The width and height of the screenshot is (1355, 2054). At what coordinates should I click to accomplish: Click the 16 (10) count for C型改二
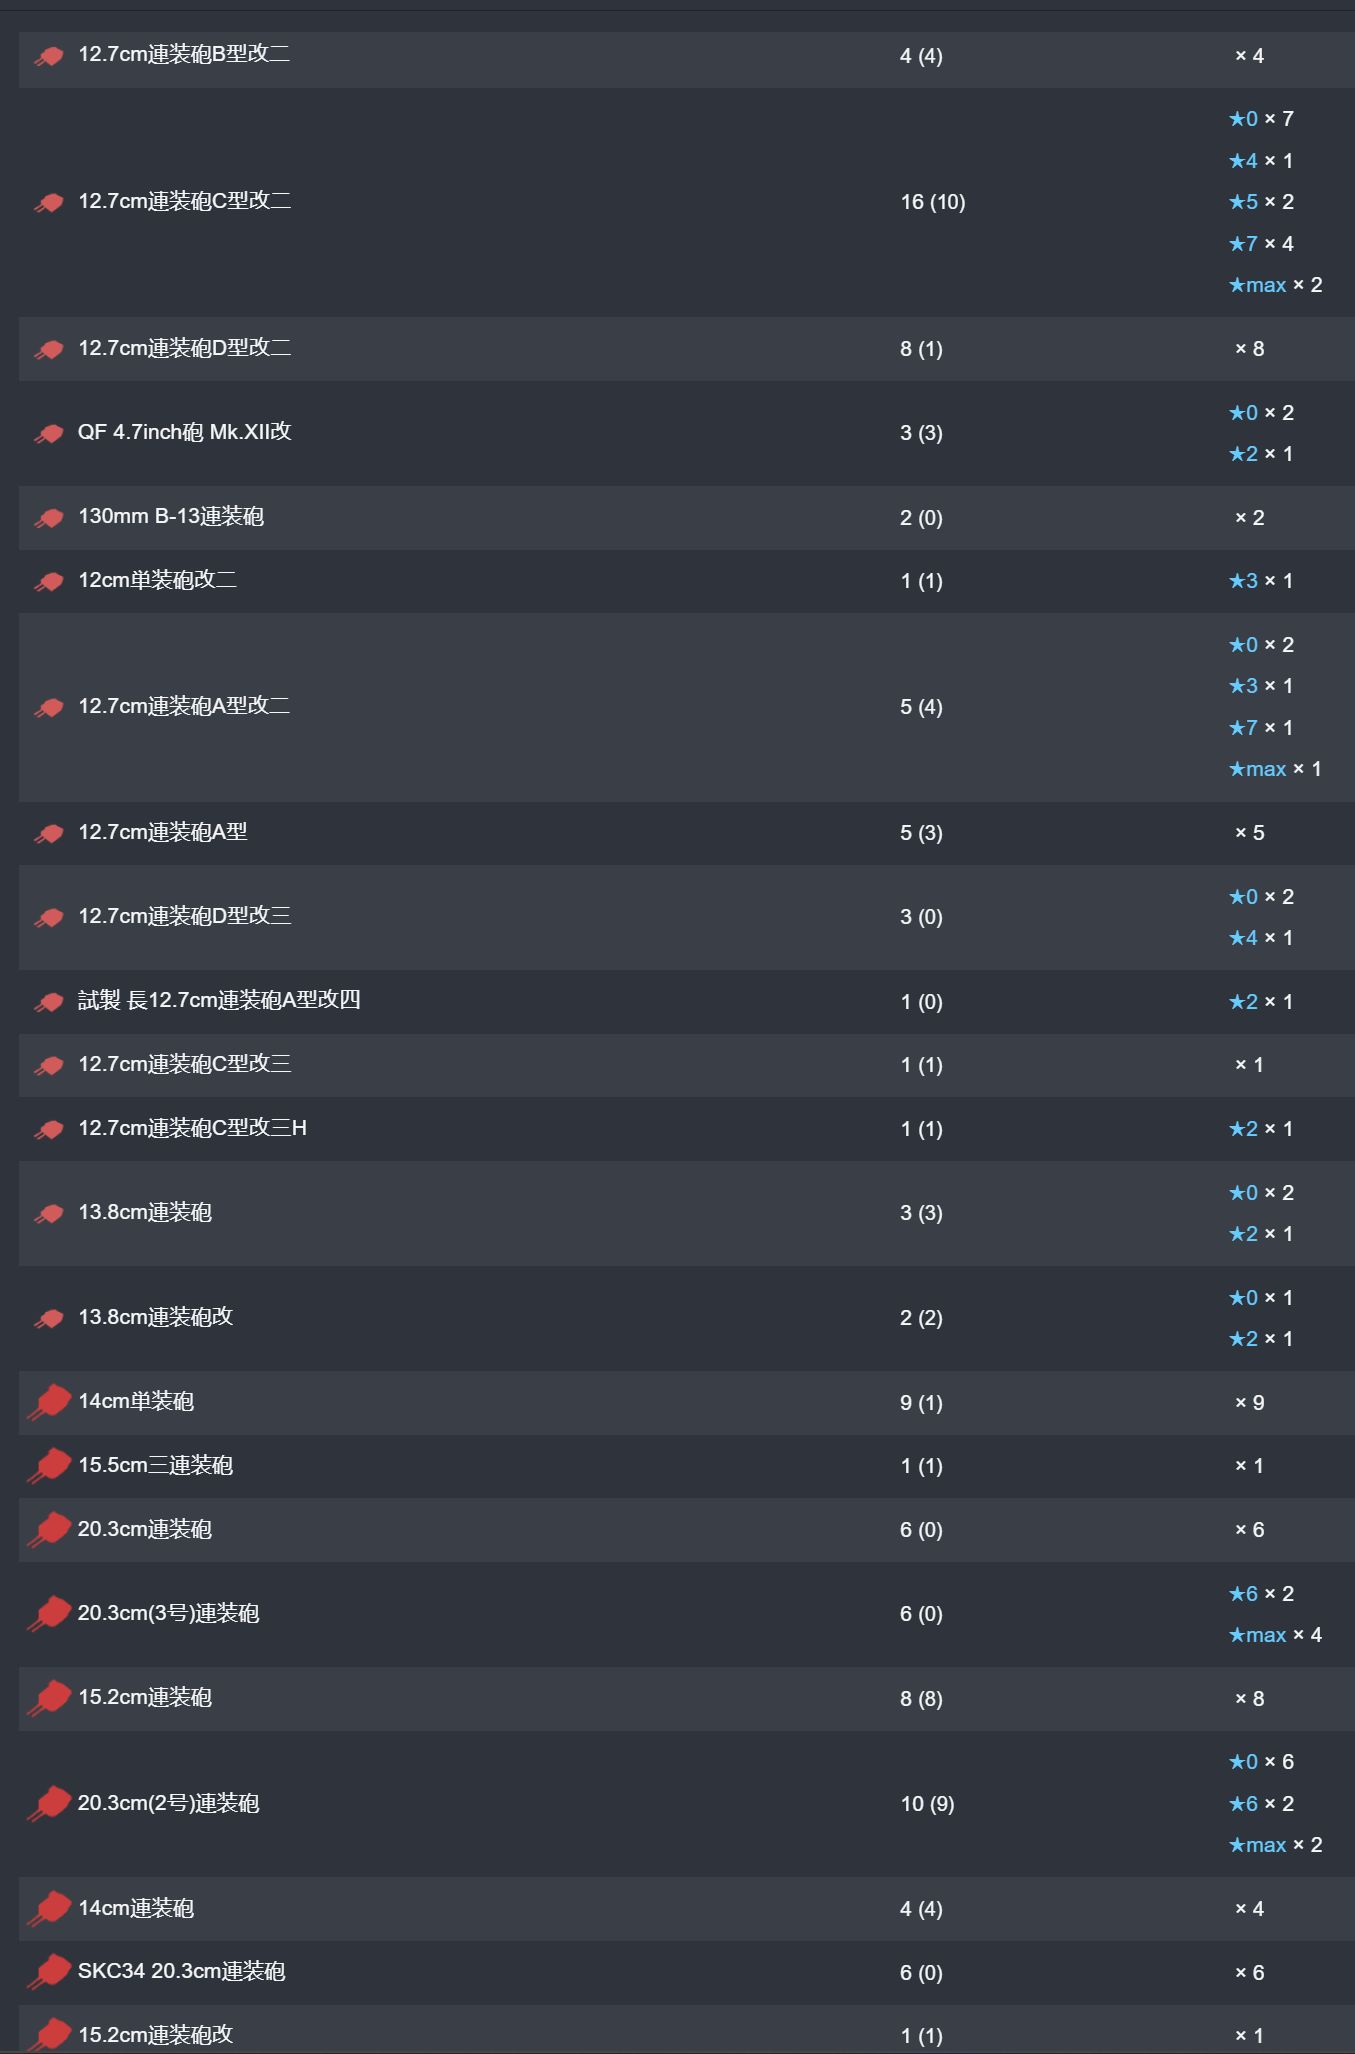click(x=933, y=202)
